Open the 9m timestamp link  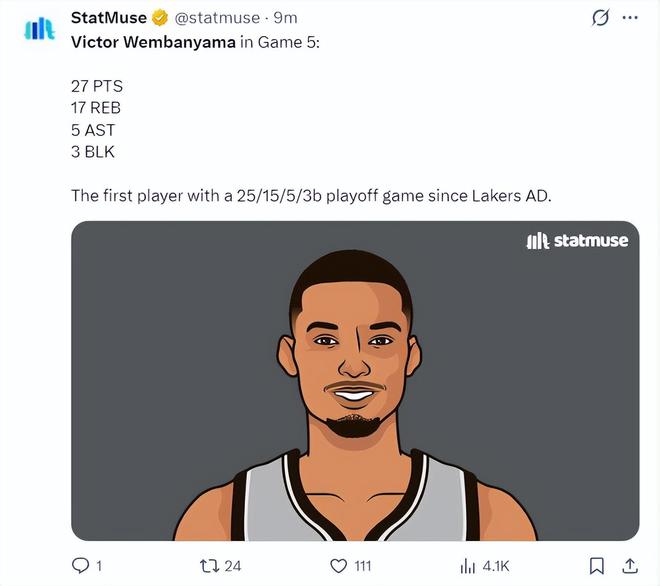[x=285, y=18]
